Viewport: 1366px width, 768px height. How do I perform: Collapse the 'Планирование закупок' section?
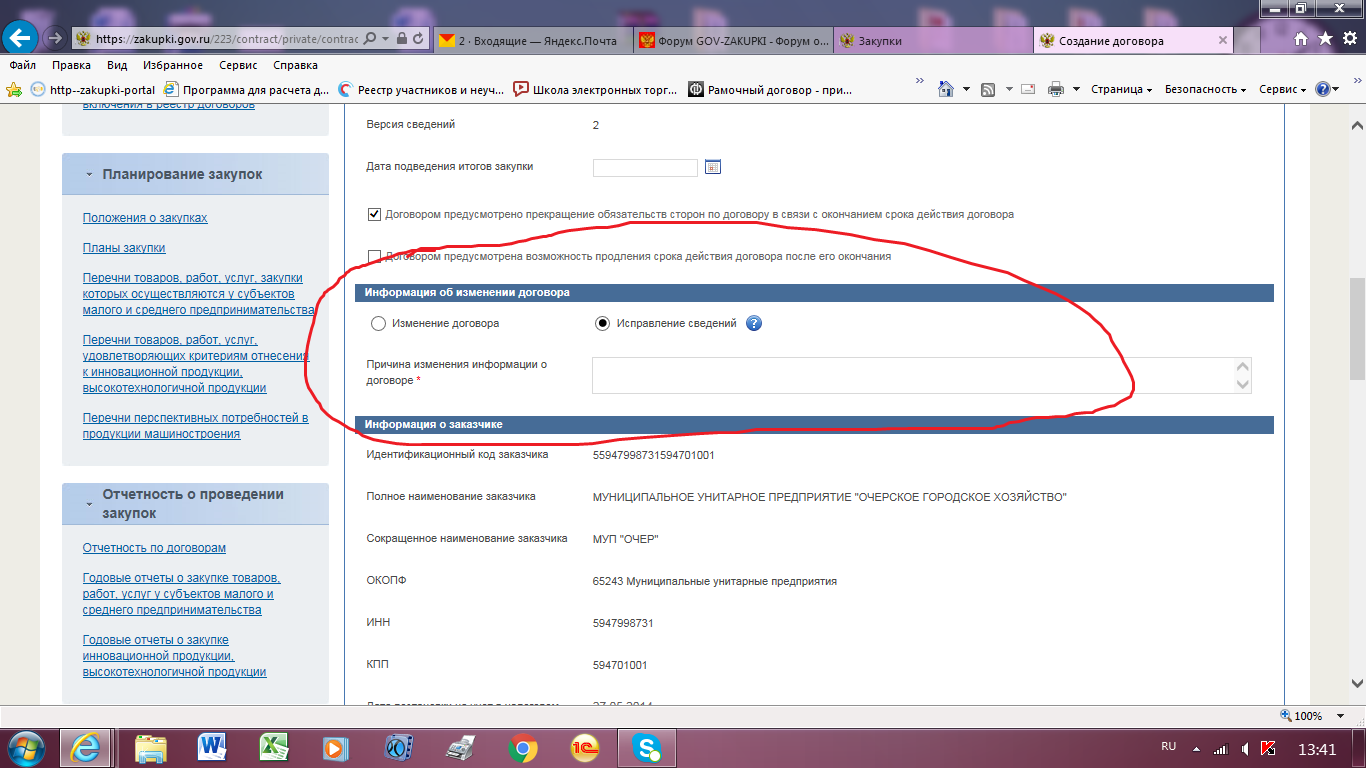tap(90, 174)
